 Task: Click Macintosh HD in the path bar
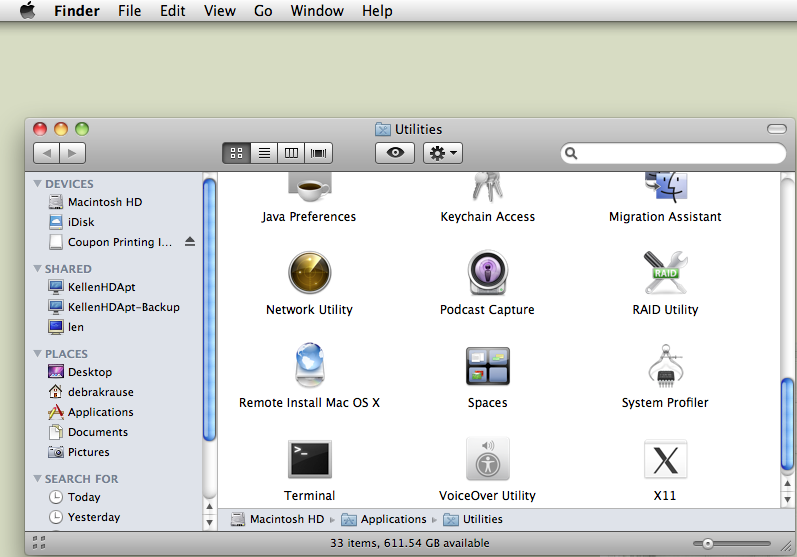coord(278,519)
